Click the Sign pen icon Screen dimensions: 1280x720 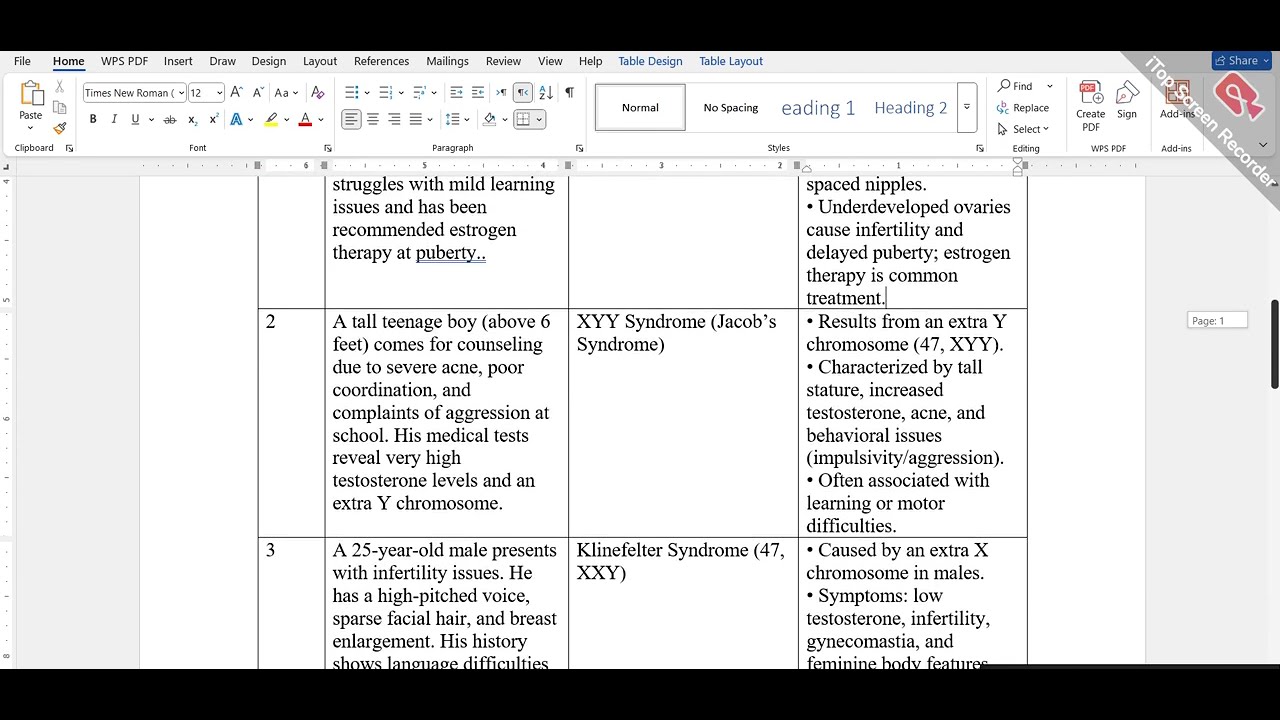(1127, 100)
